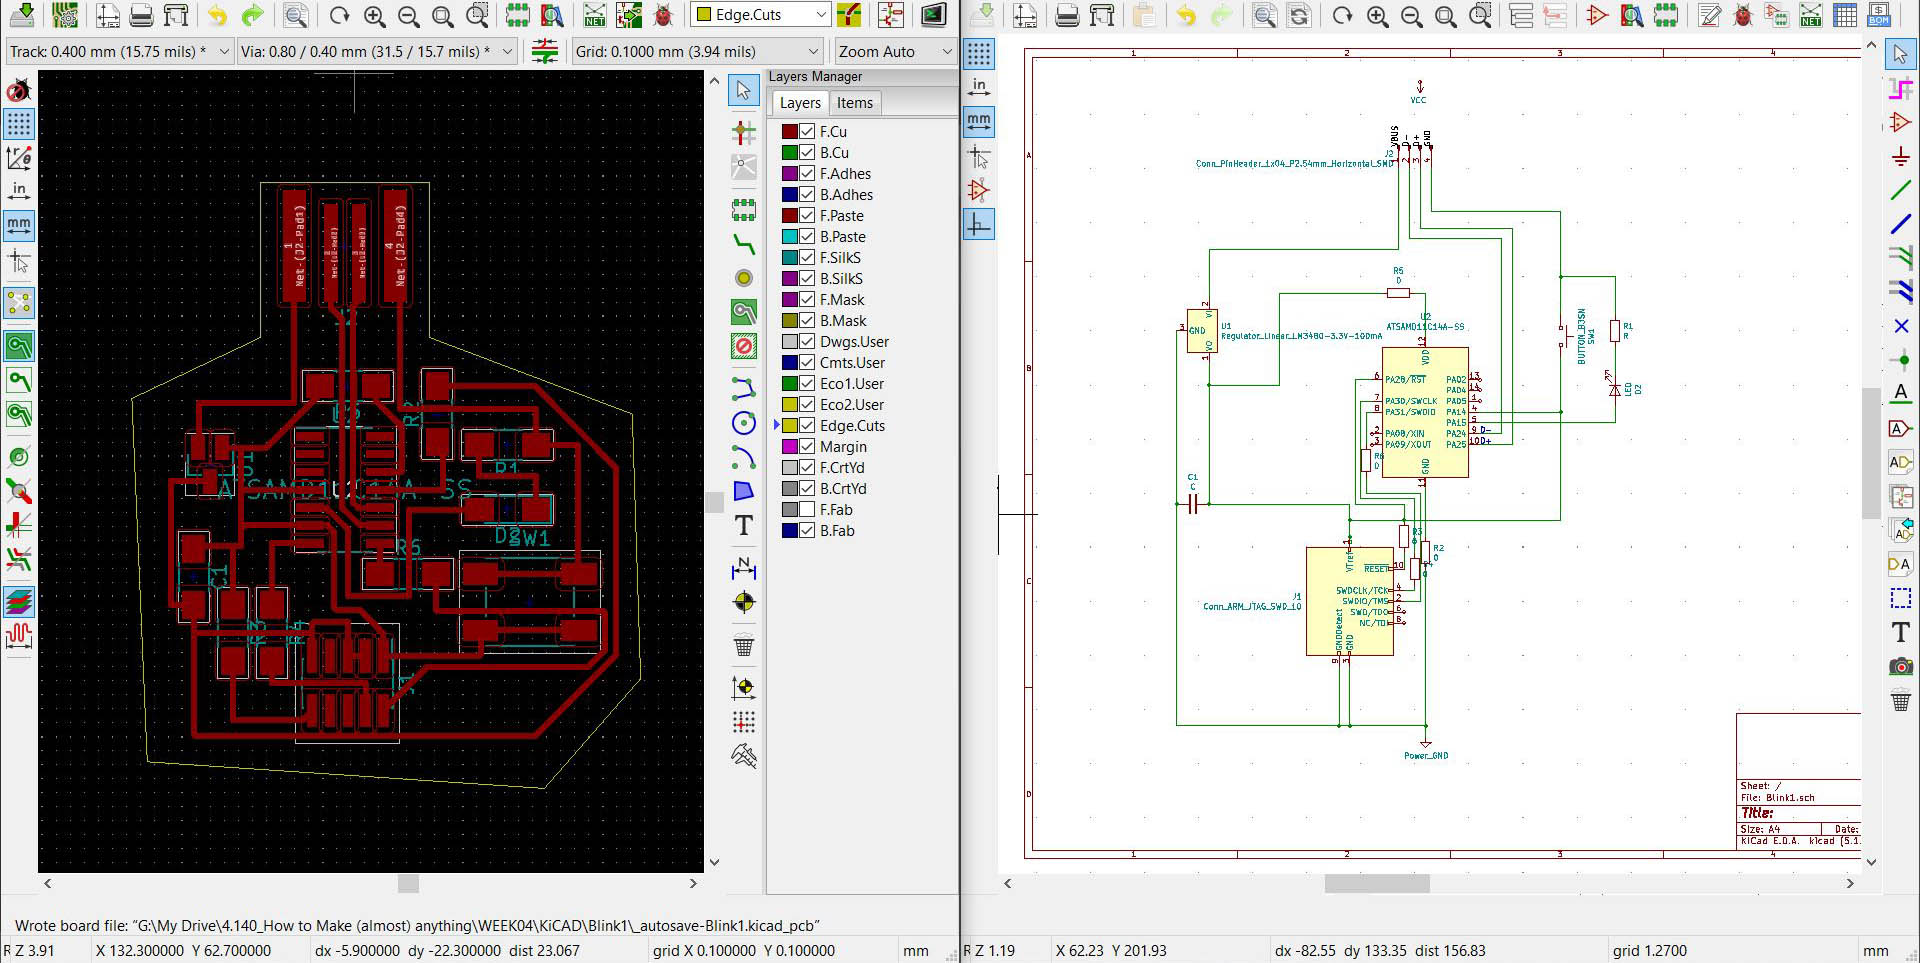Click Eeschema vertical scrollbar thumb
The height and width of the screenshot is (963, 1920).
1871,454
